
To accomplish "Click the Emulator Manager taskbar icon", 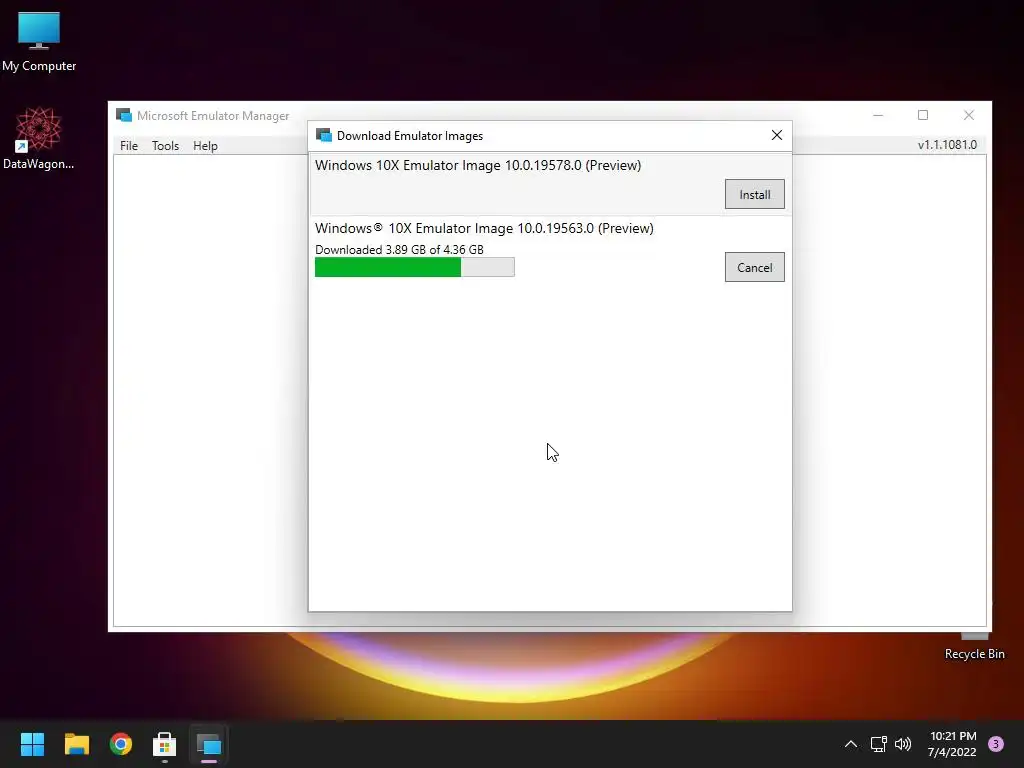I will 209,744.
